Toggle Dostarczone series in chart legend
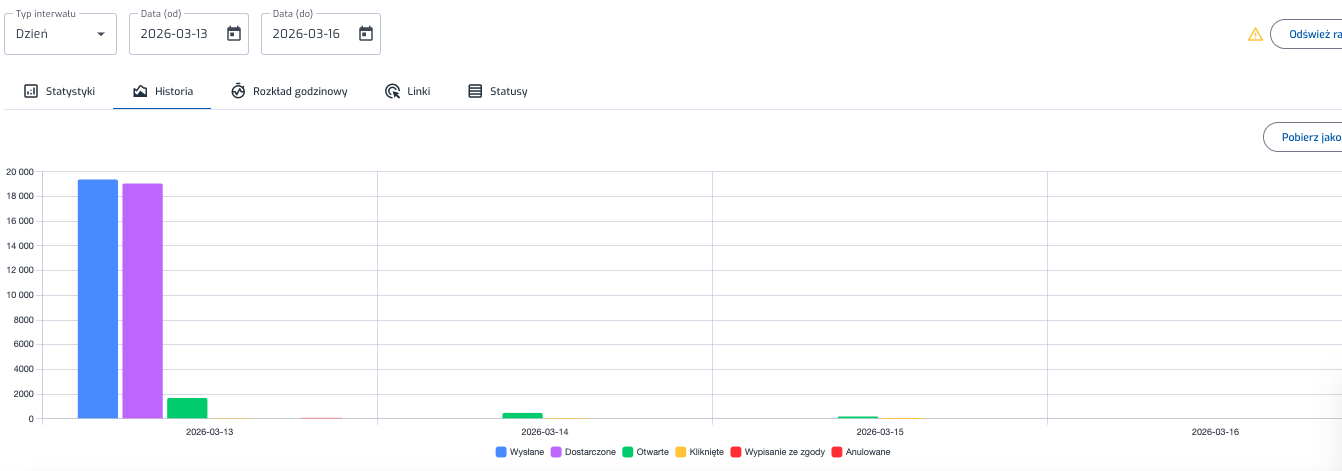1342x471 pixels. [x=584, y=452]
